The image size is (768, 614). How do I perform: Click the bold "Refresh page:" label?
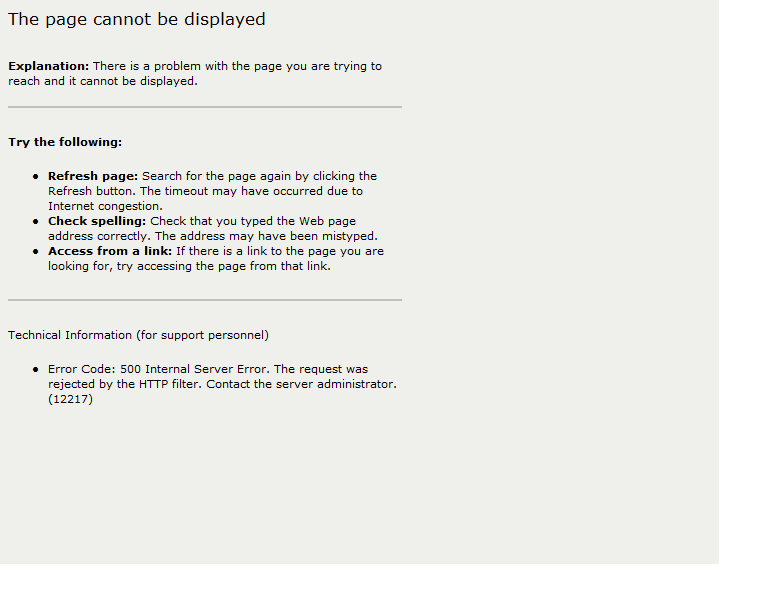tap(93, 176)
